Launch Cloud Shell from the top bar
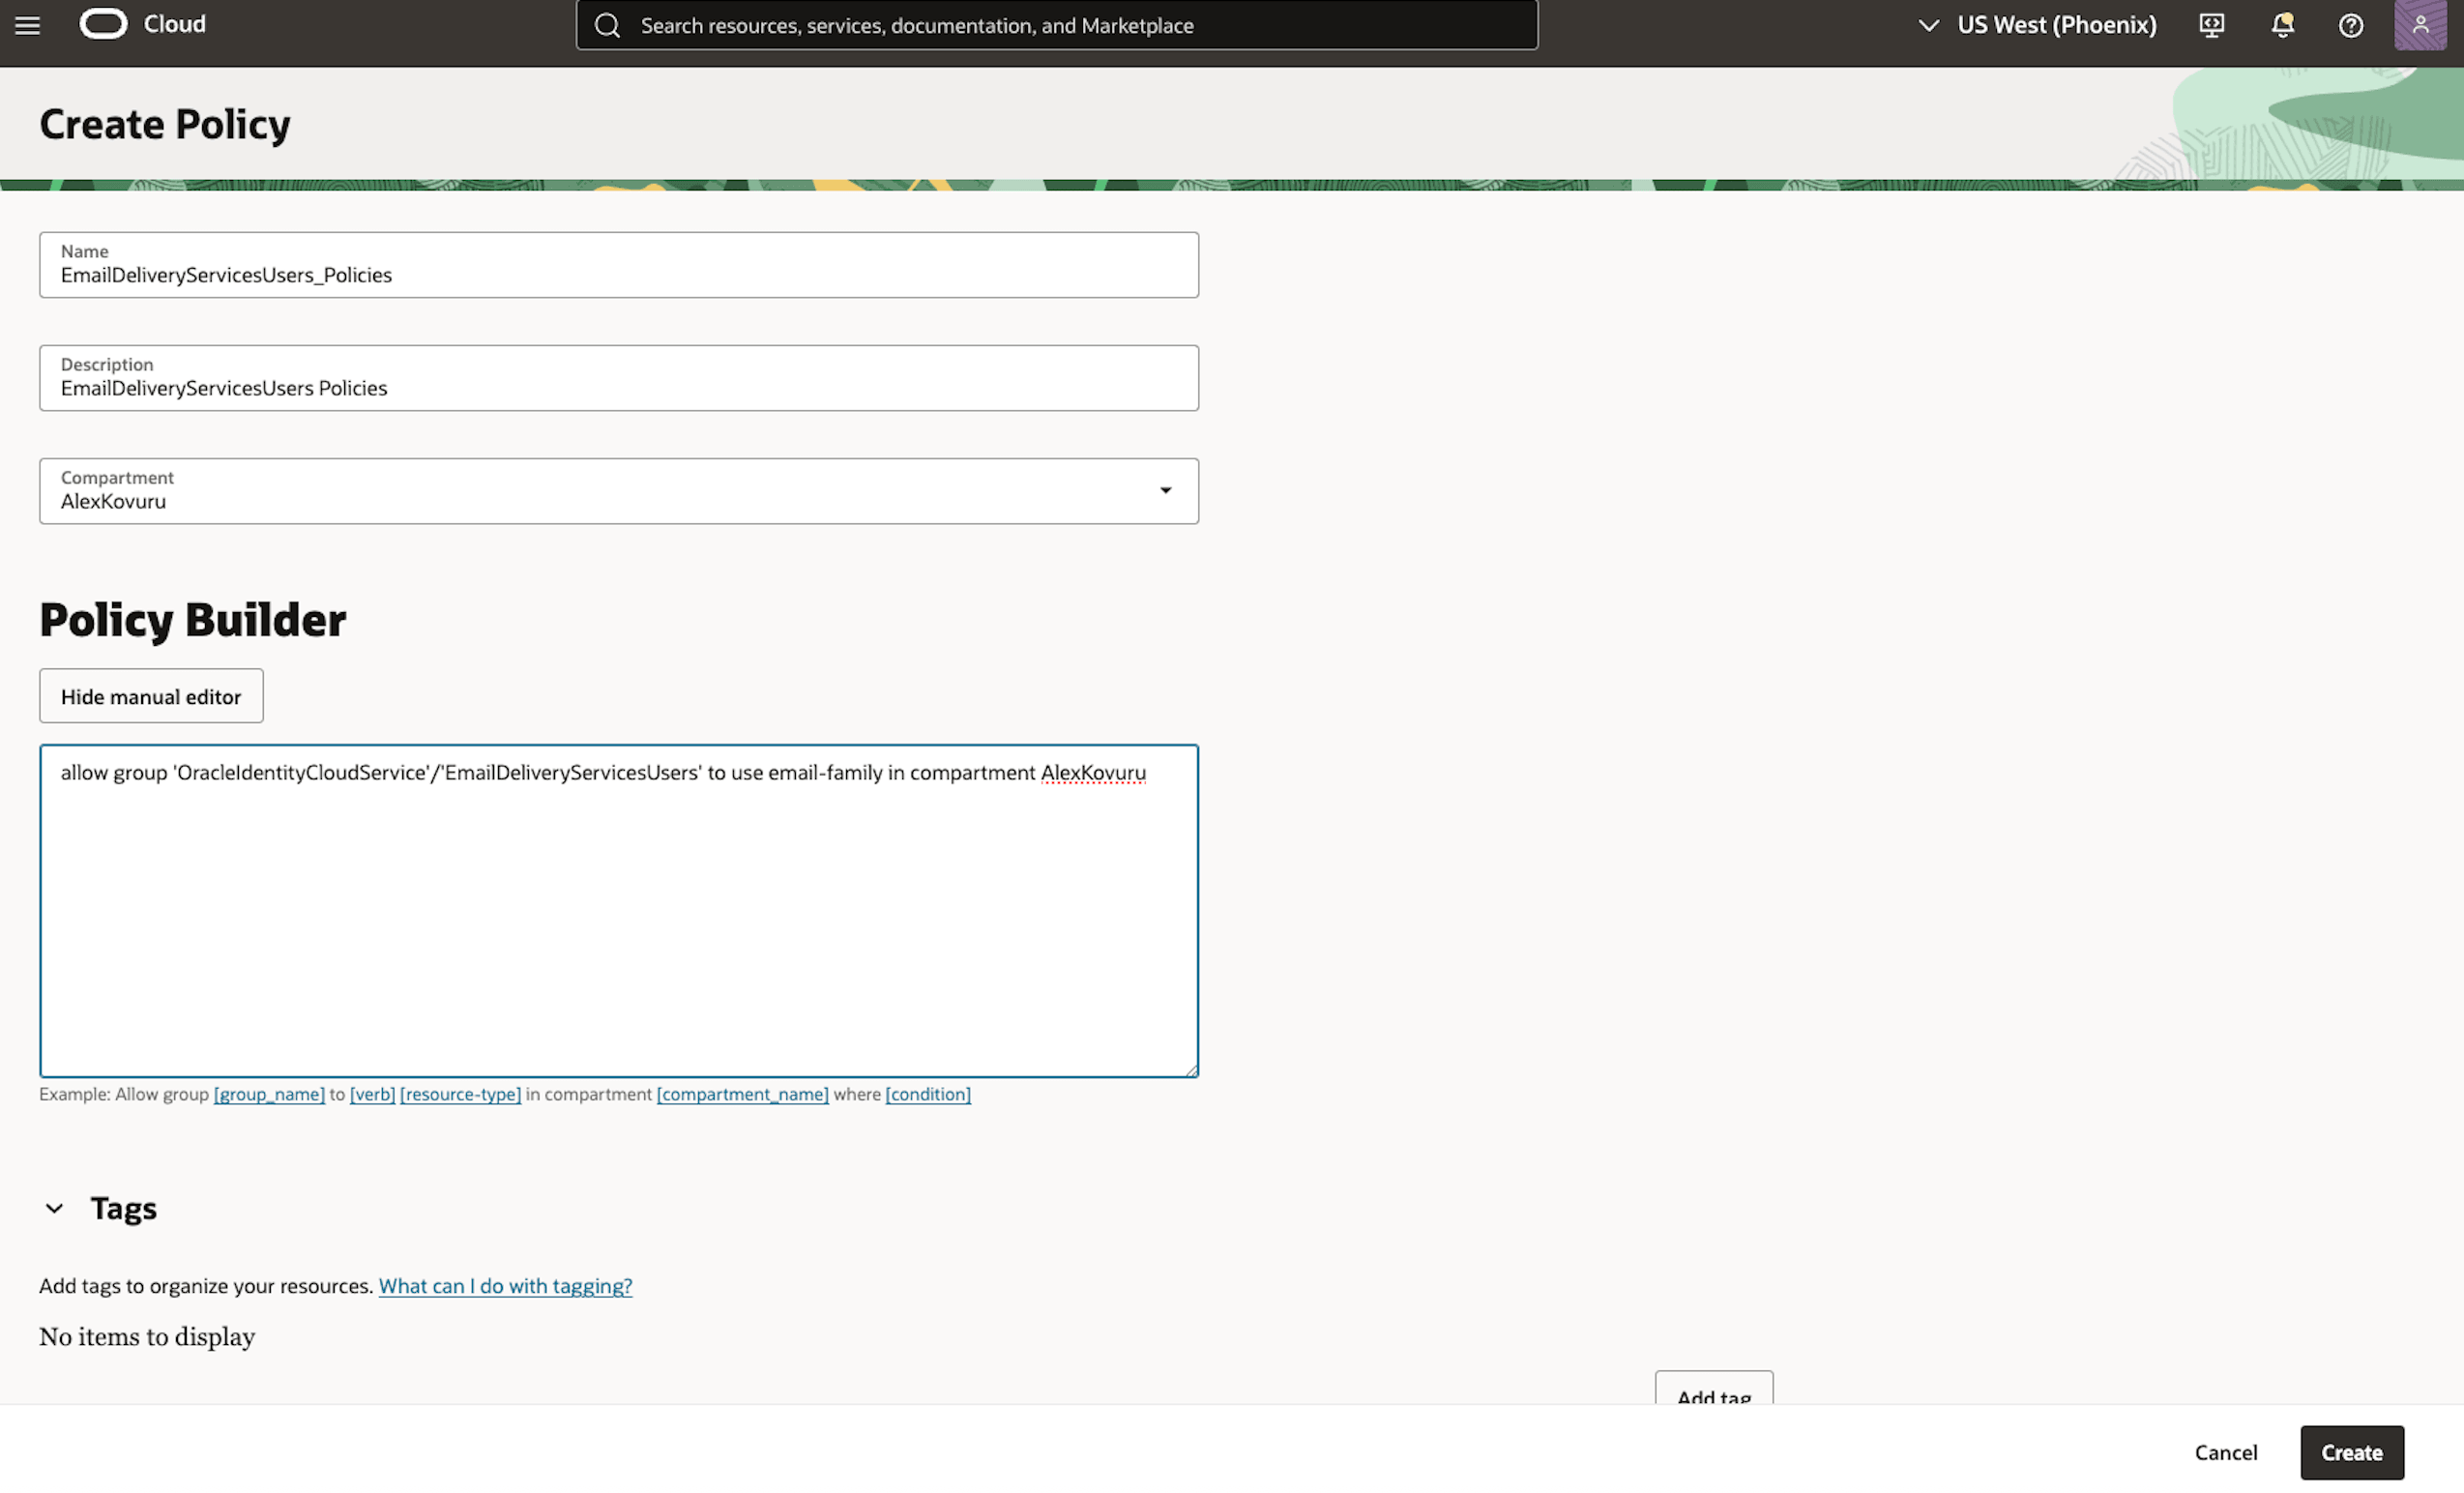 pos(2211,25)
